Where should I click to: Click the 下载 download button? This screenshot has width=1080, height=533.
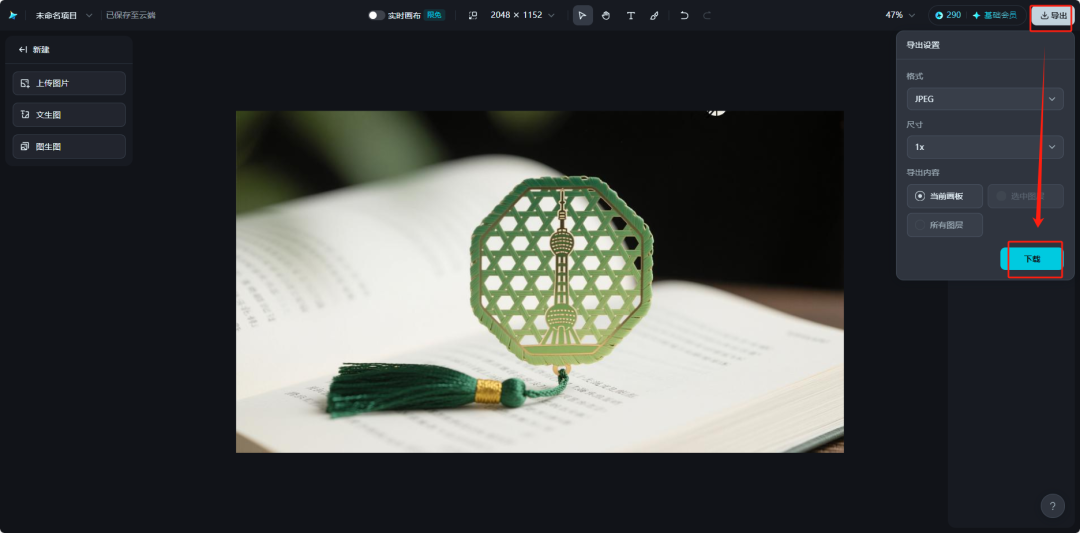[1031, 259]
